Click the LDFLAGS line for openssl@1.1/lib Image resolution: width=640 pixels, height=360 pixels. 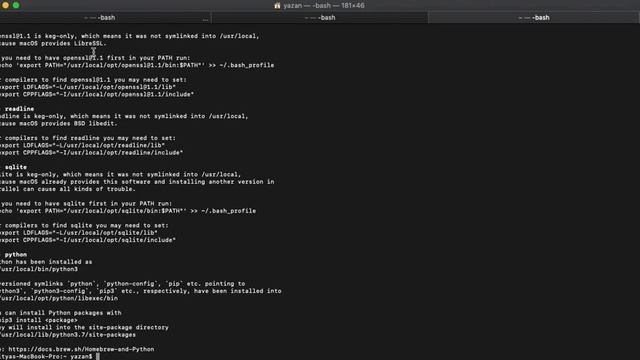pos(88,87)
